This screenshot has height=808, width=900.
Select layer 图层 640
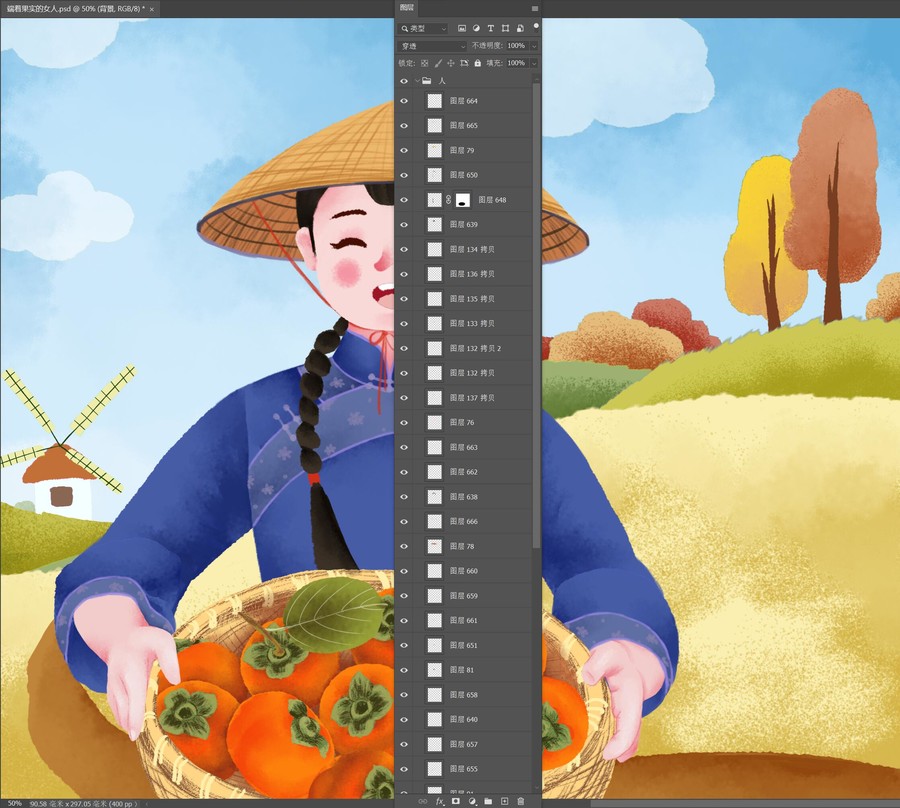pos(464,719)
